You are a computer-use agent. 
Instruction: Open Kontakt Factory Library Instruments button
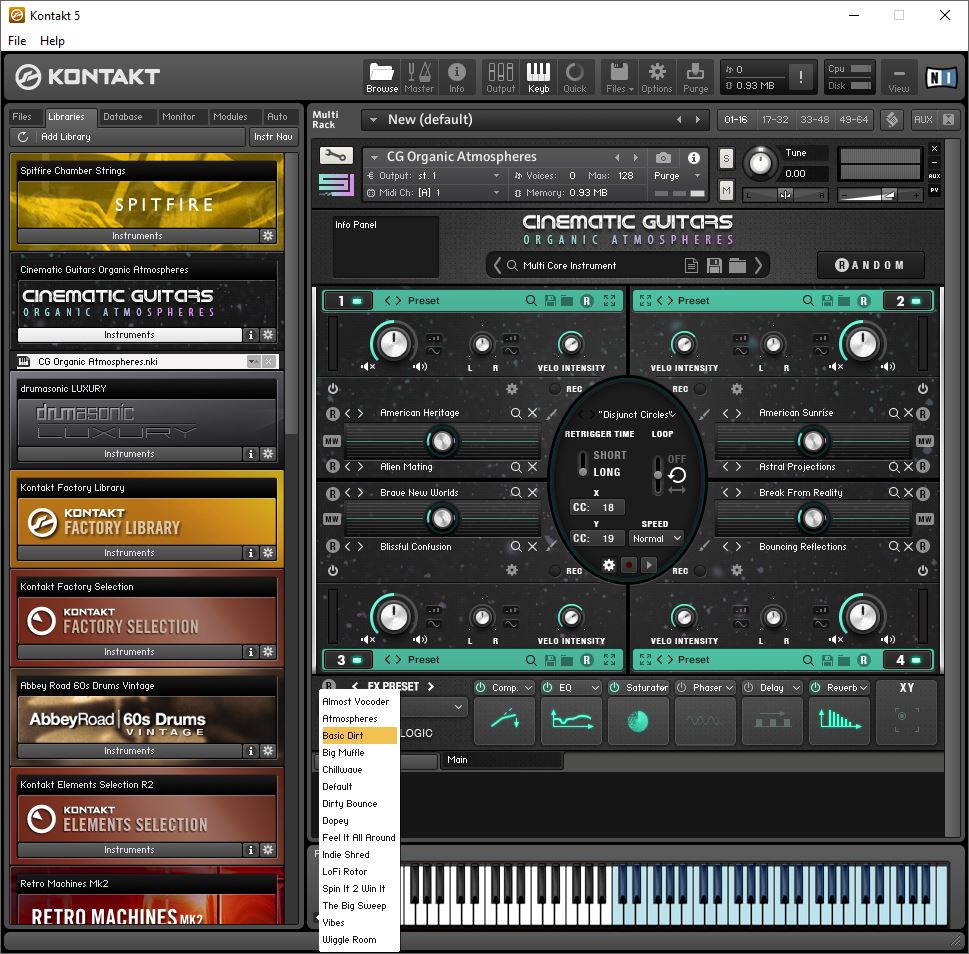click(x=129, y=552)
